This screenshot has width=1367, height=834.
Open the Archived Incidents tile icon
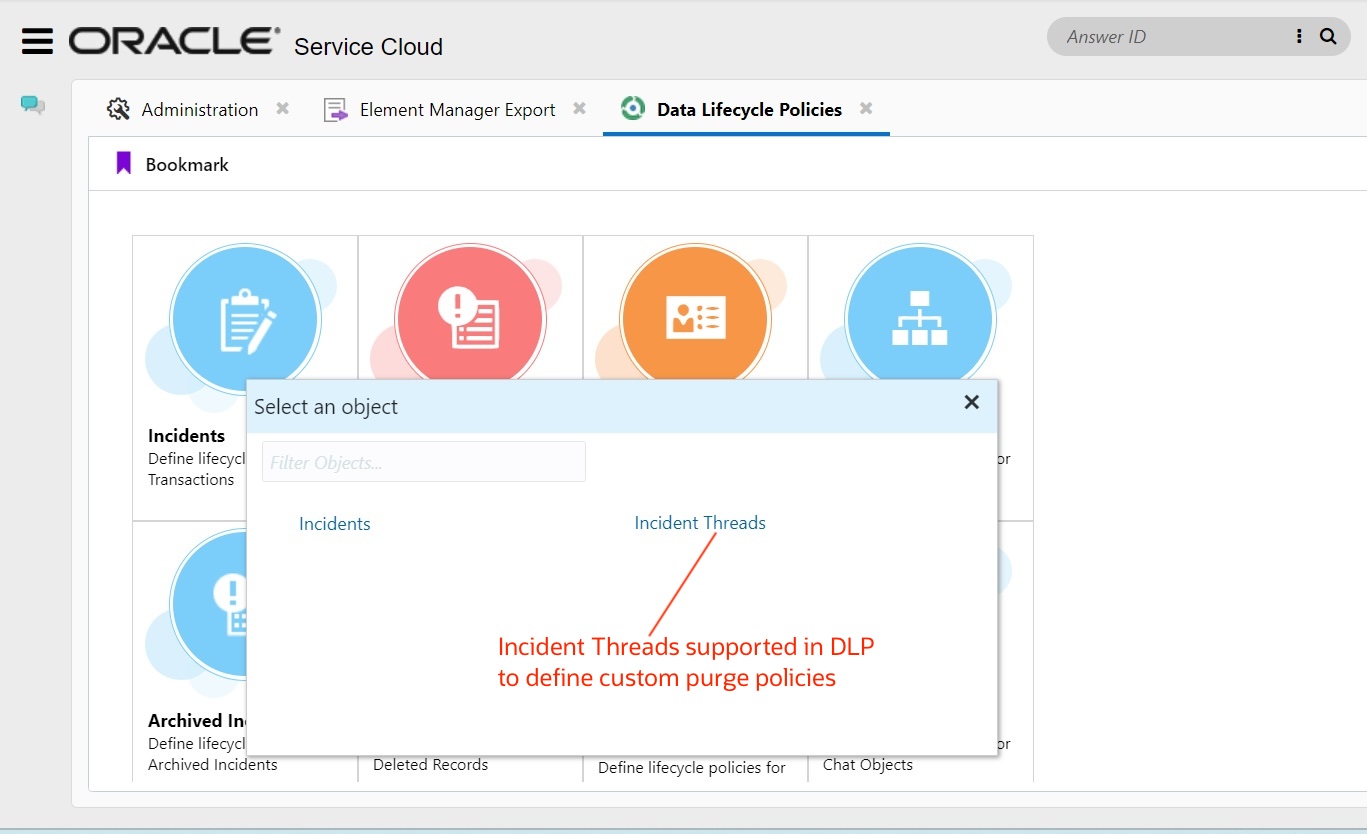point(208,605)
